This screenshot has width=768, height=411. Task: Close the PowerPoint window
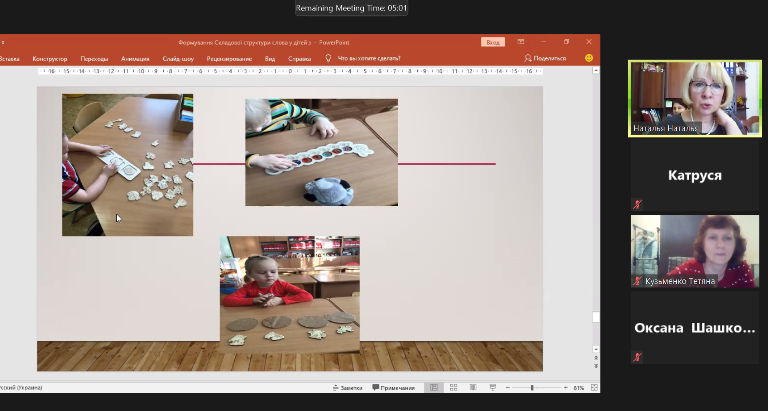(x=589, y=42)
